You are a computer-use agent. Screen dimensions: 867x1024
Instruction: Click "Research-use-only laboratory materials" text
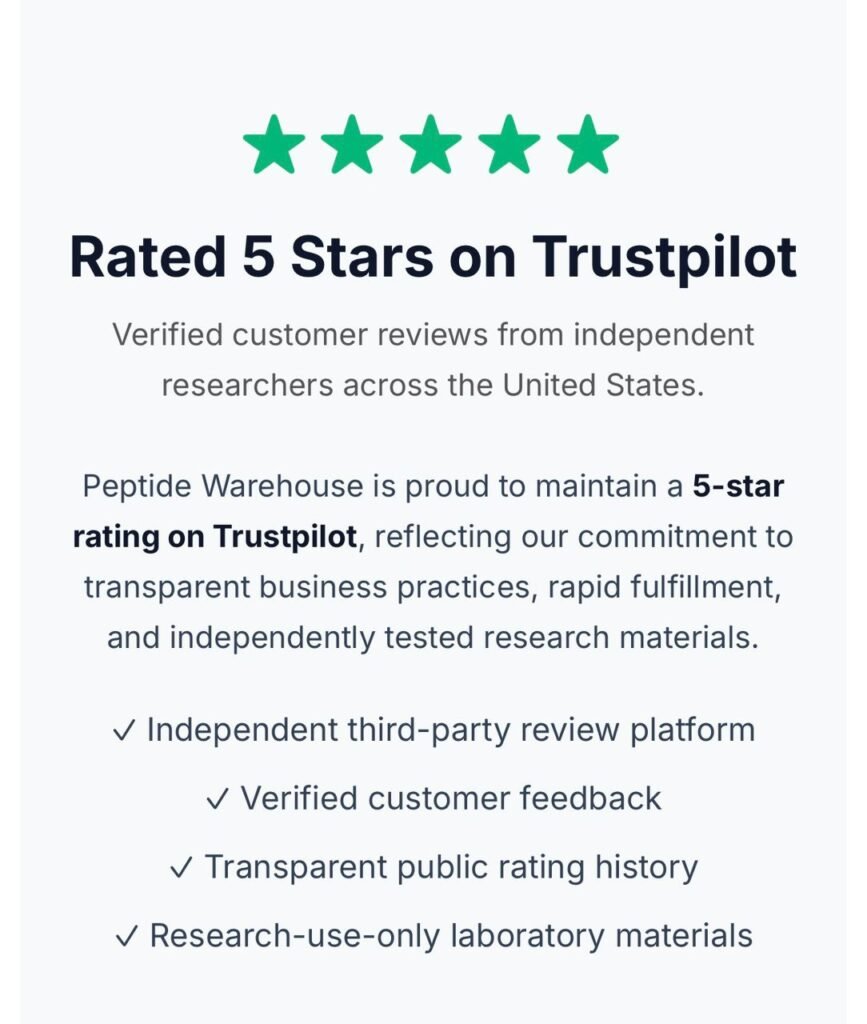pos(451,936)
